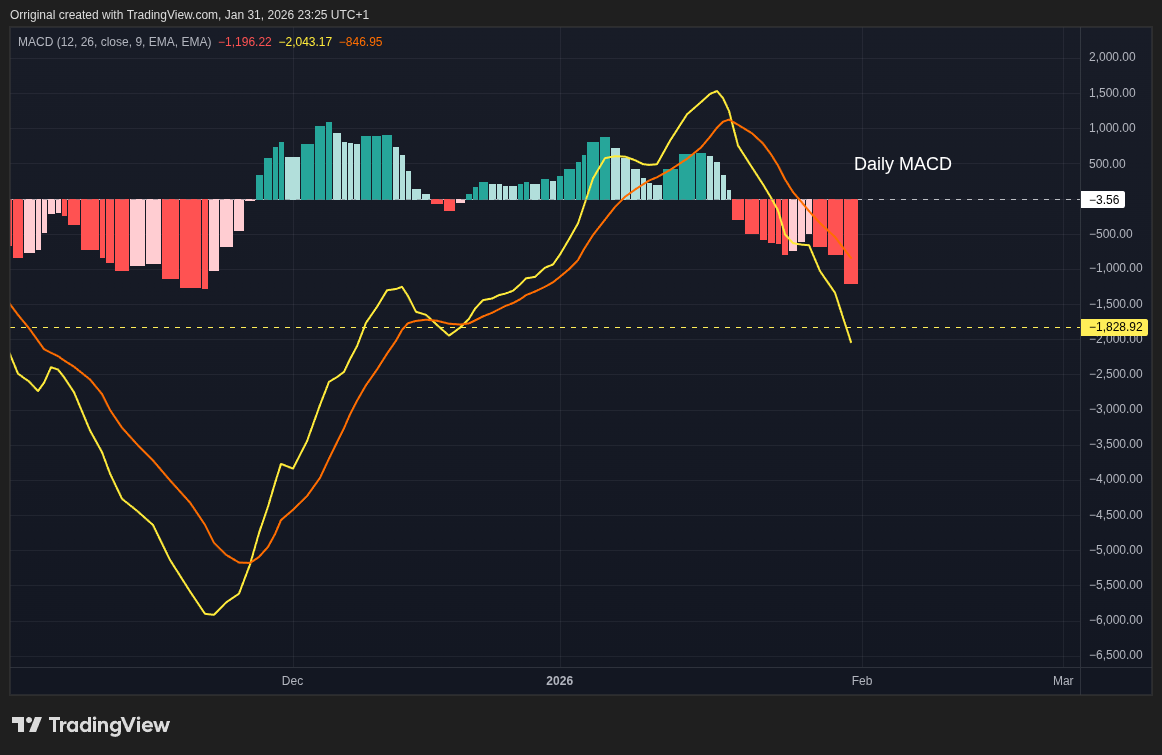The width and height of the screenshot is (1162, 755).
Task: Select the red histogram value −1,196.22
Action: [245, 42]
